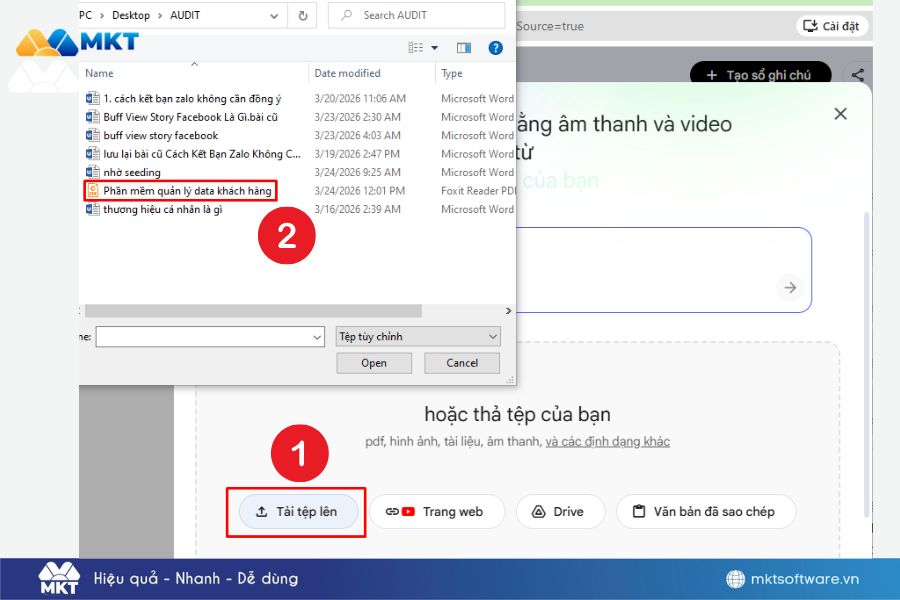Expand the file name combo box dropdown
Viewport: 900px width, 600px height.
317,336
